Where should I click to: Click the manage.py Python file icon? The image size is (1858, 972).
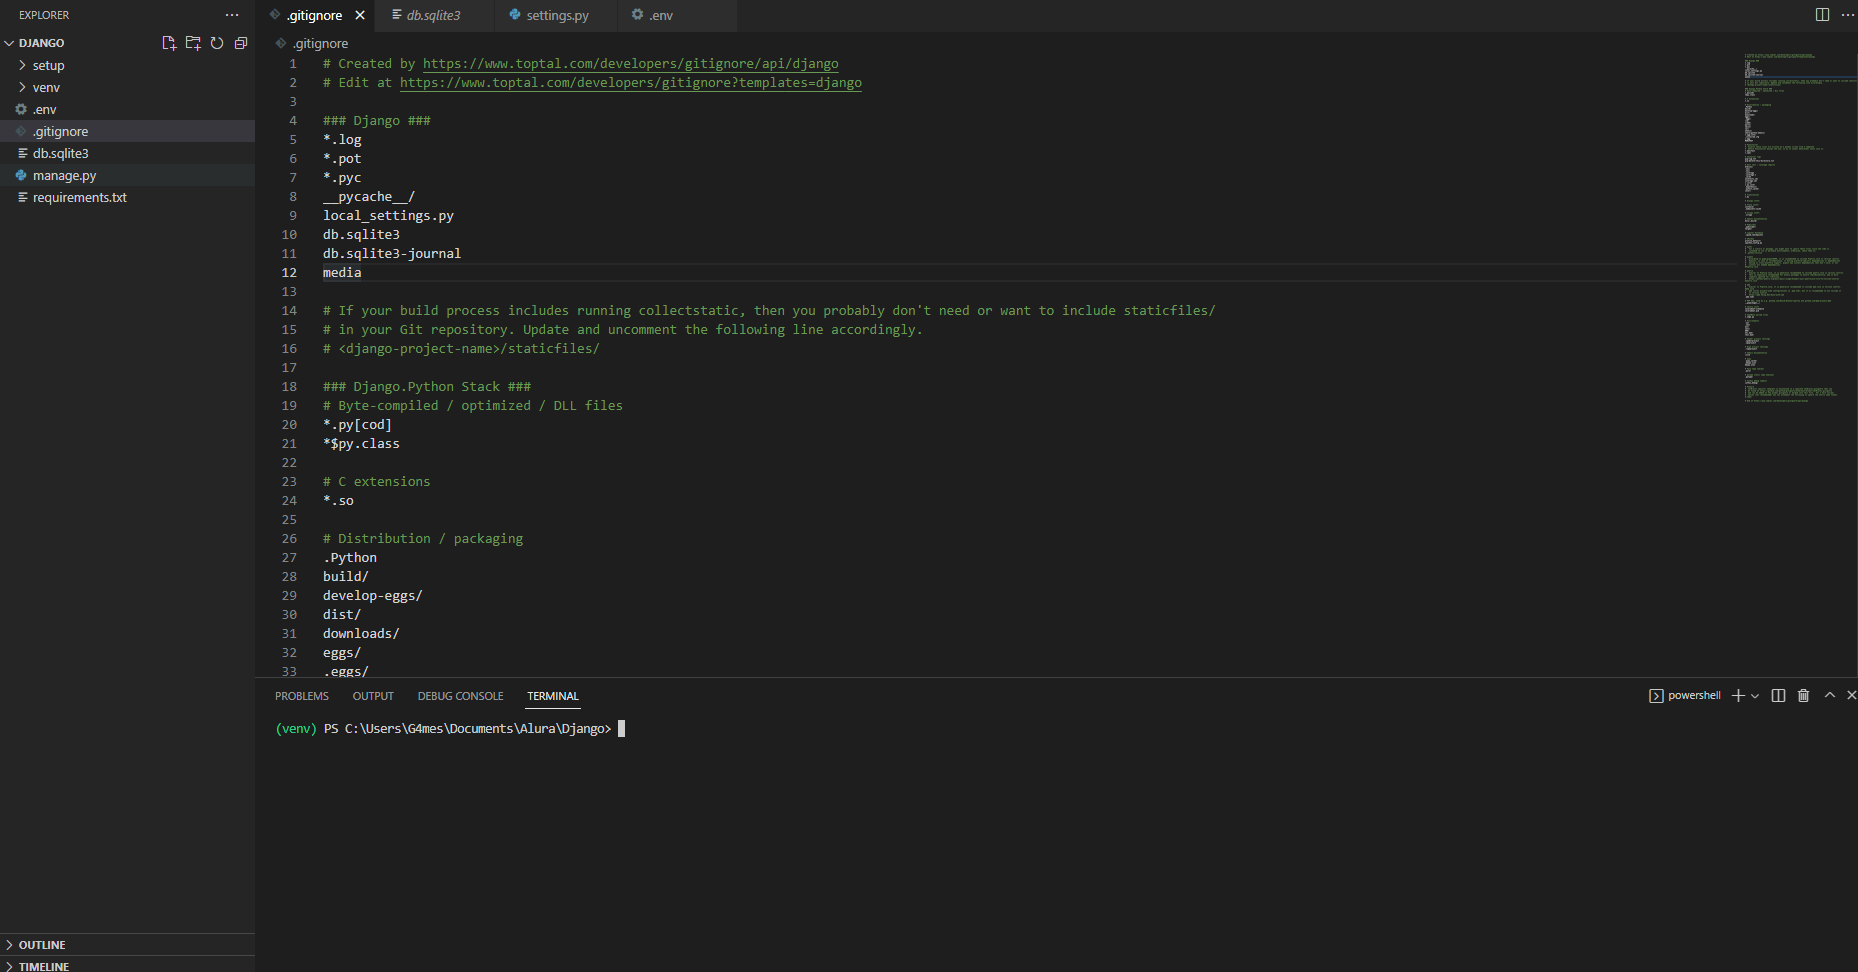click(21, 175)
